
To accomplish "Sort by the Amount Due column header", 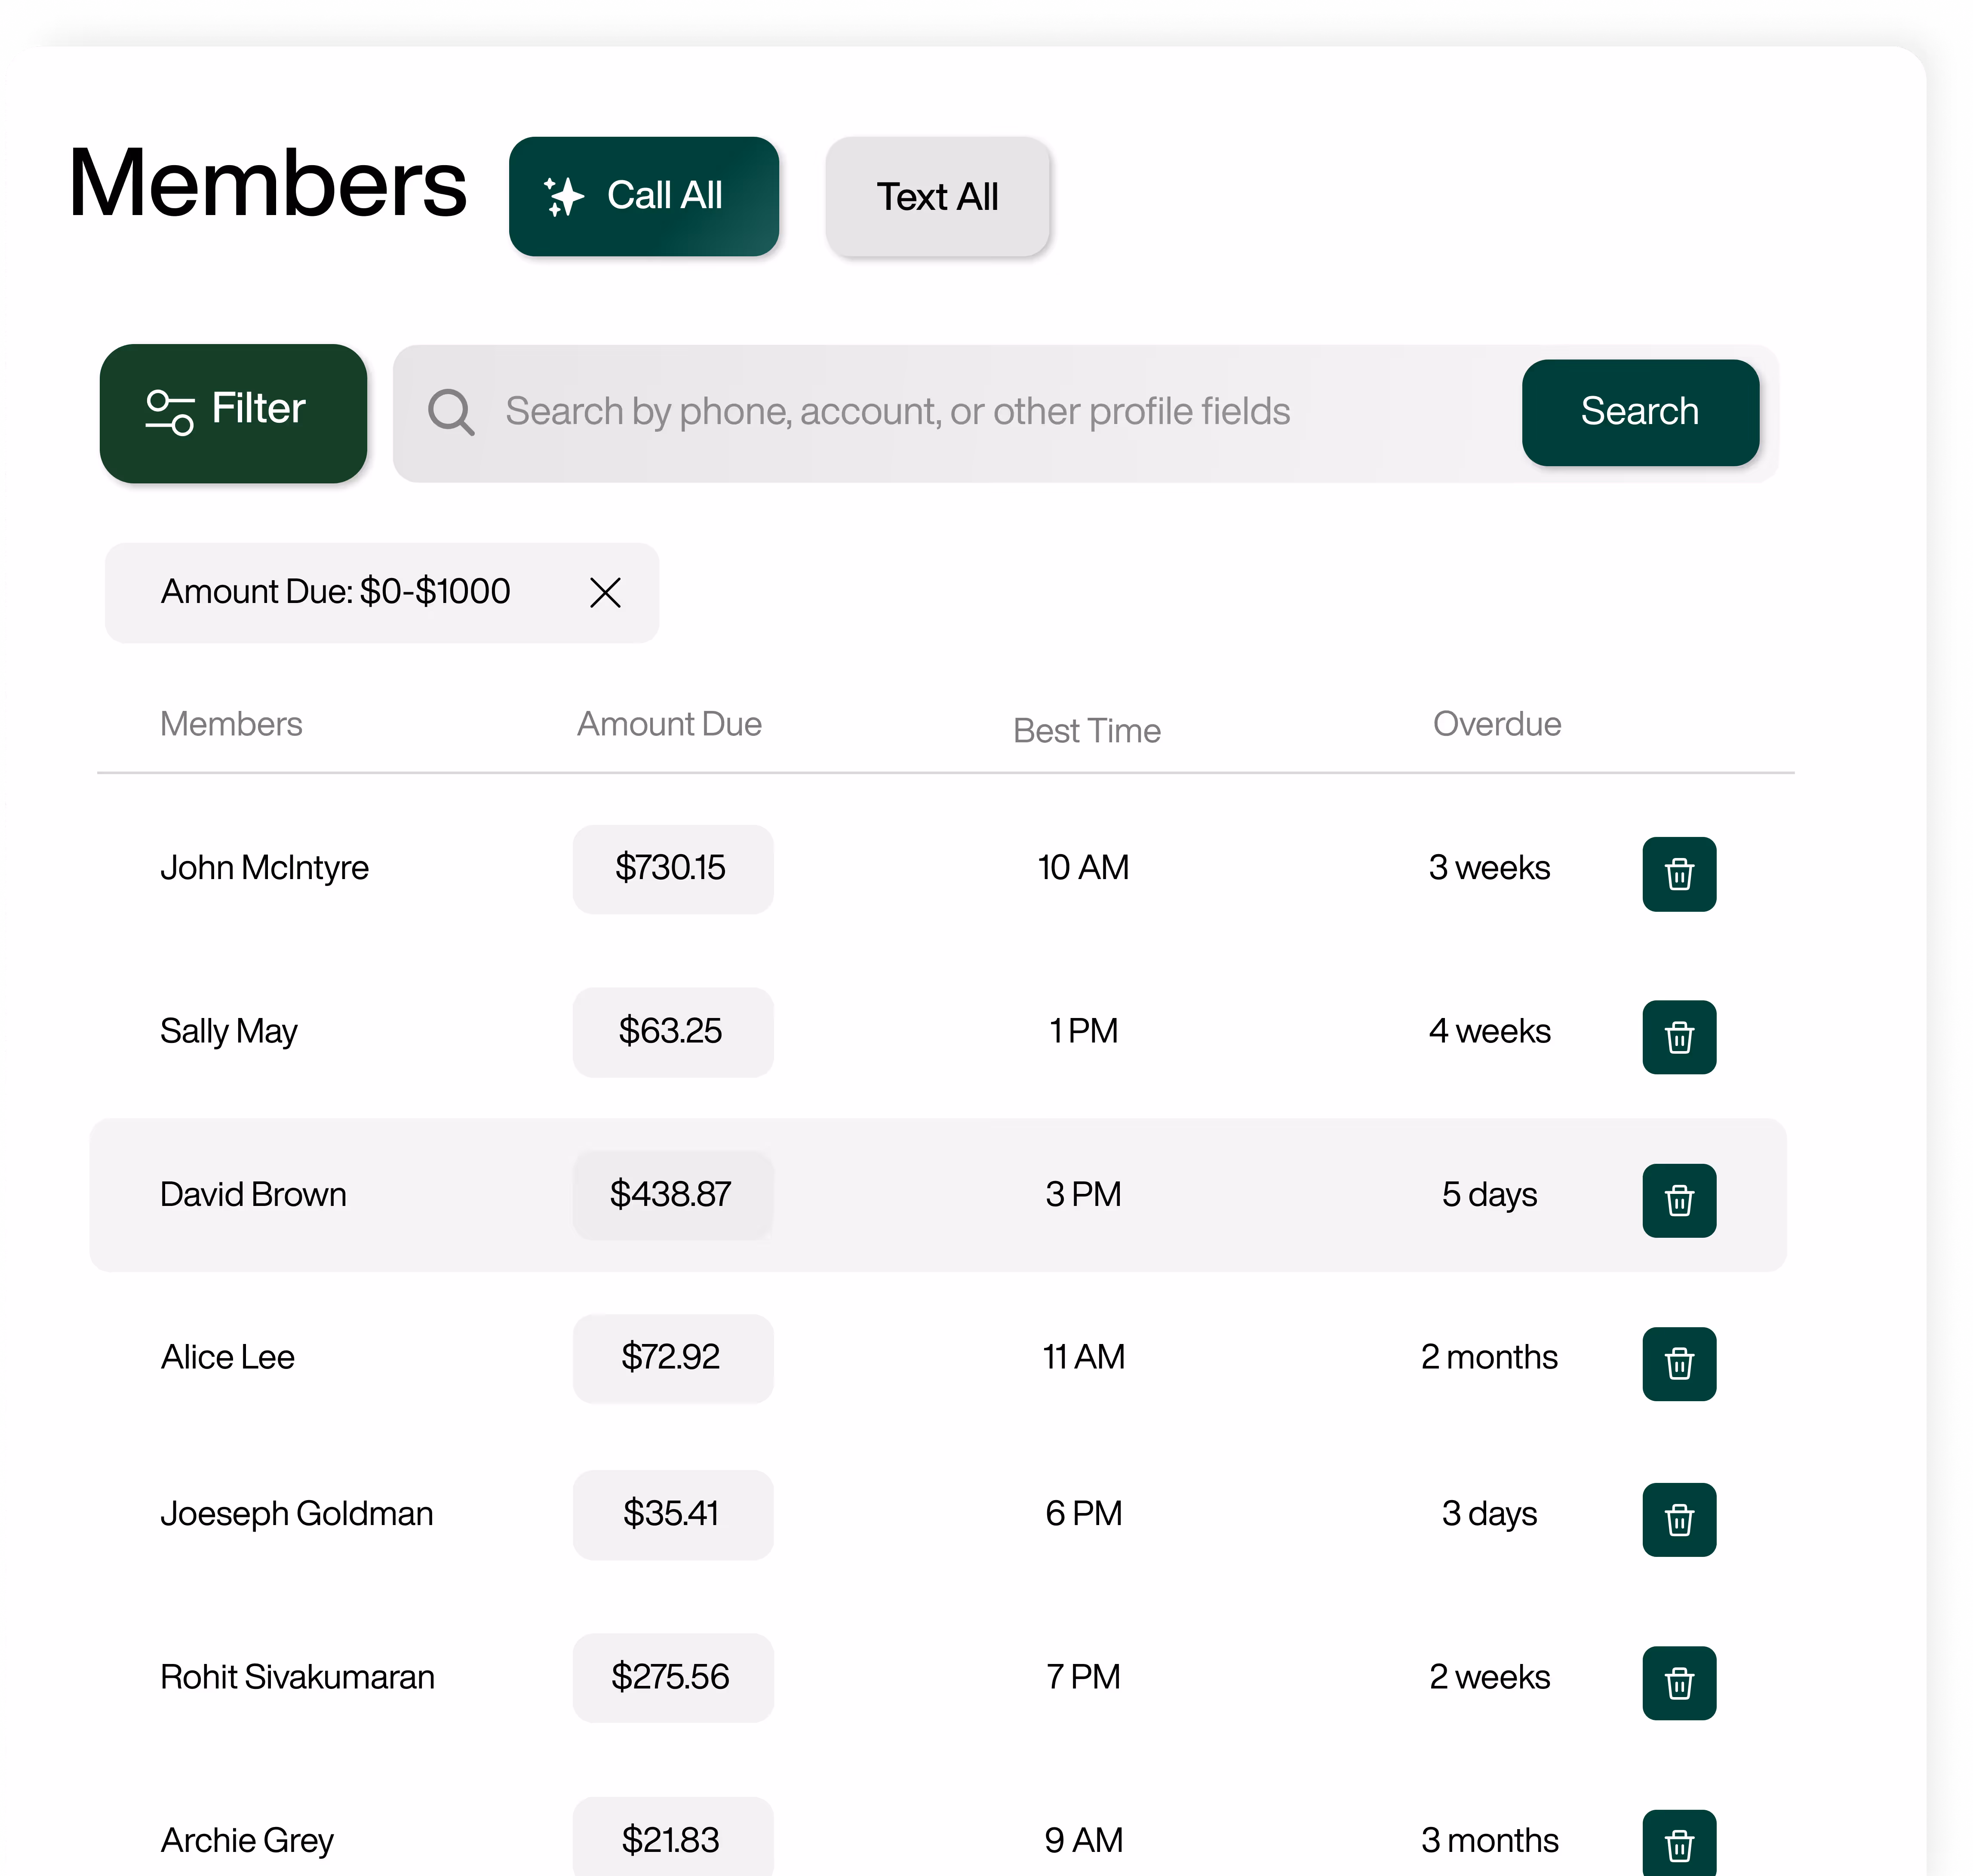I will 669,724.
